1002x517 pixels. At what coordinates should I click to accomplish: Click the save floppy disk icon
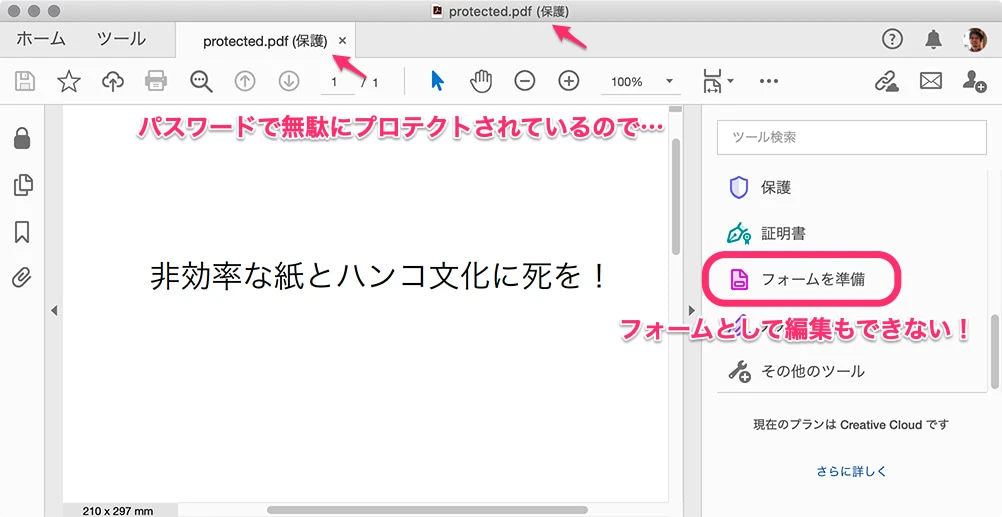(25, 81)
